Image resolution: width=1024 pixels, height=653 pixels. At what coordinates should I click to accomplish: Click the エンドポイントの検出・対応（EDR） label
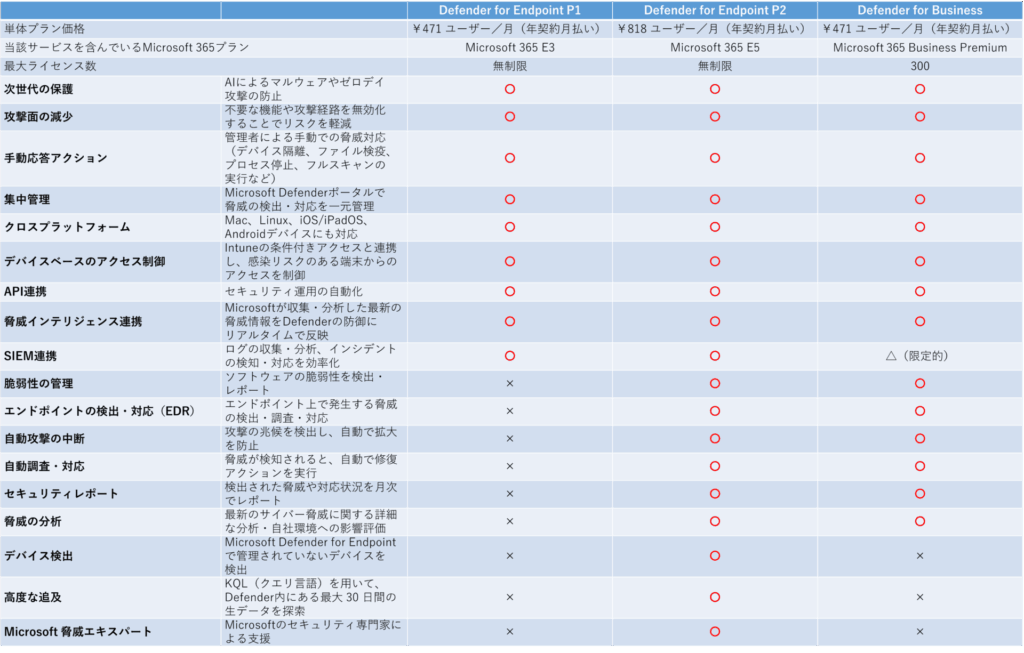point(100,411)
